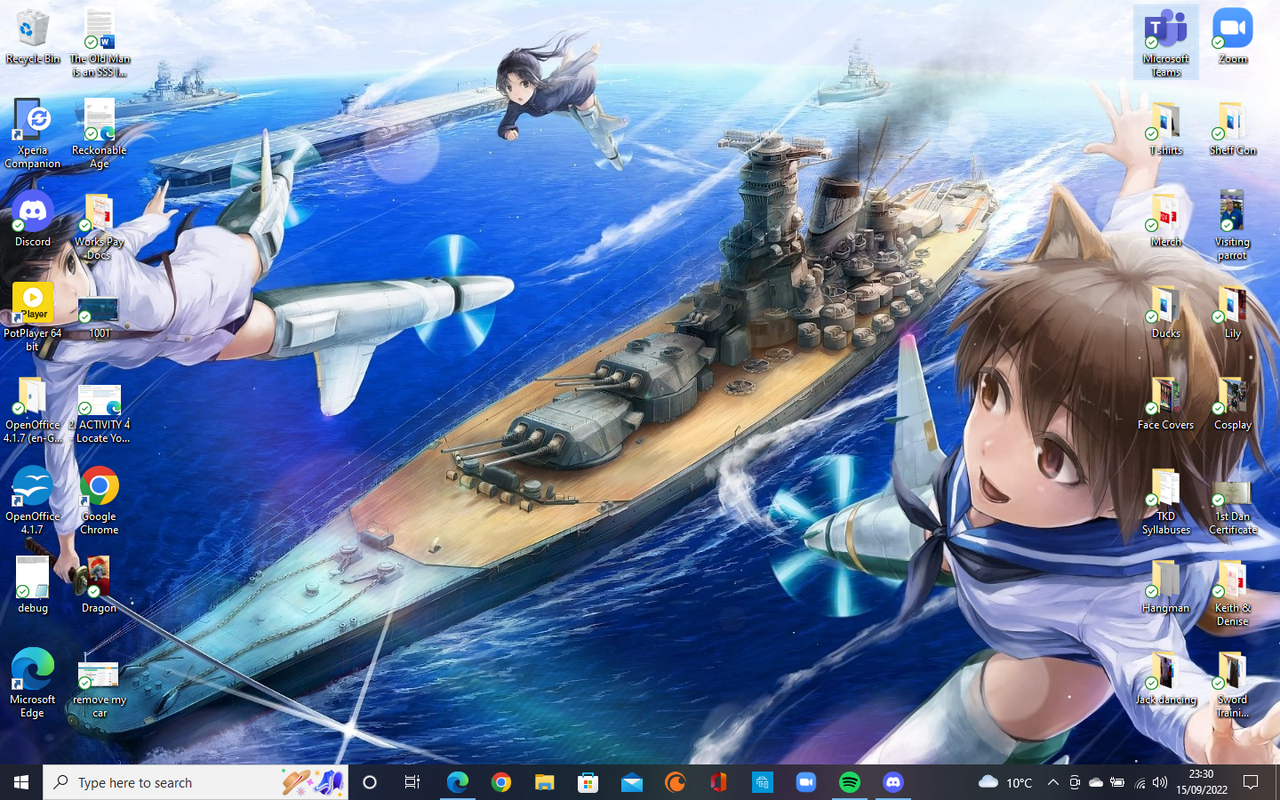The height and width of the screenshot is (800, 1280).
Task: Launch Microsoft Teams from the desktop
Action: click(x=1166, y=43)
